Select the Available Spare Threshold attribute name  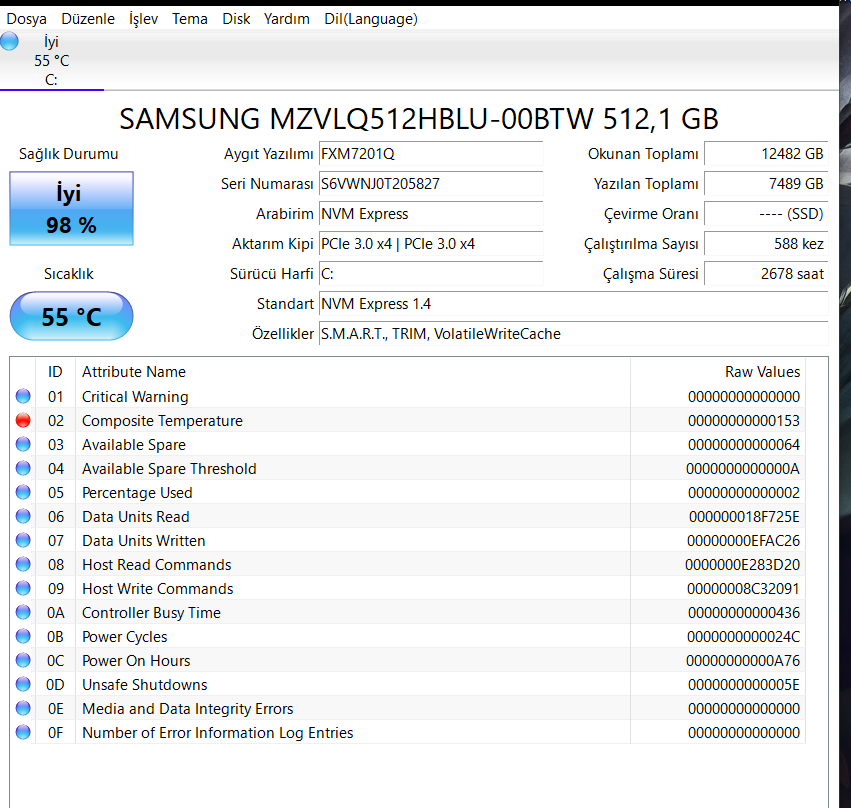coord(169,468)
